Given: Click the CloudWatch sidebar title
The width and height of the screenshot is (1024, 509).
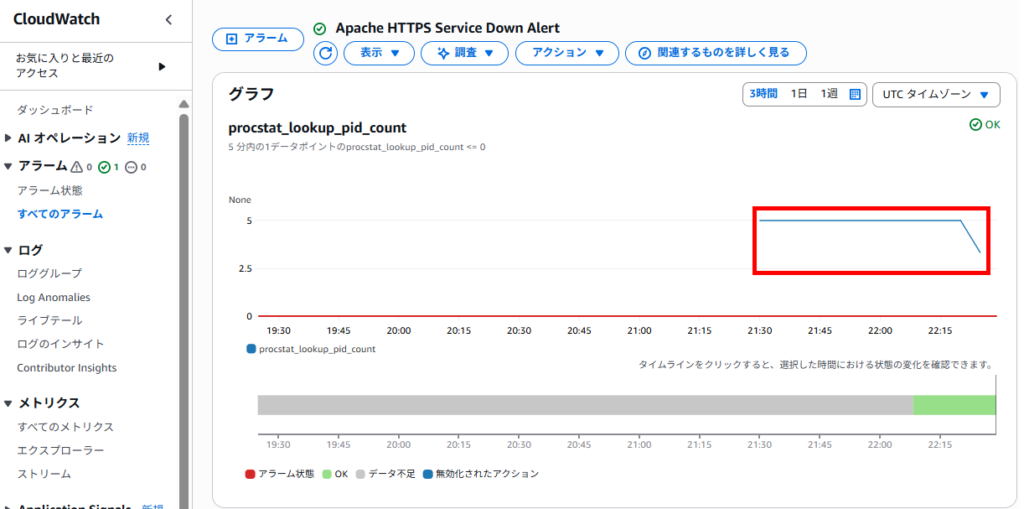Looking at the screenshot, I should 56,19.
